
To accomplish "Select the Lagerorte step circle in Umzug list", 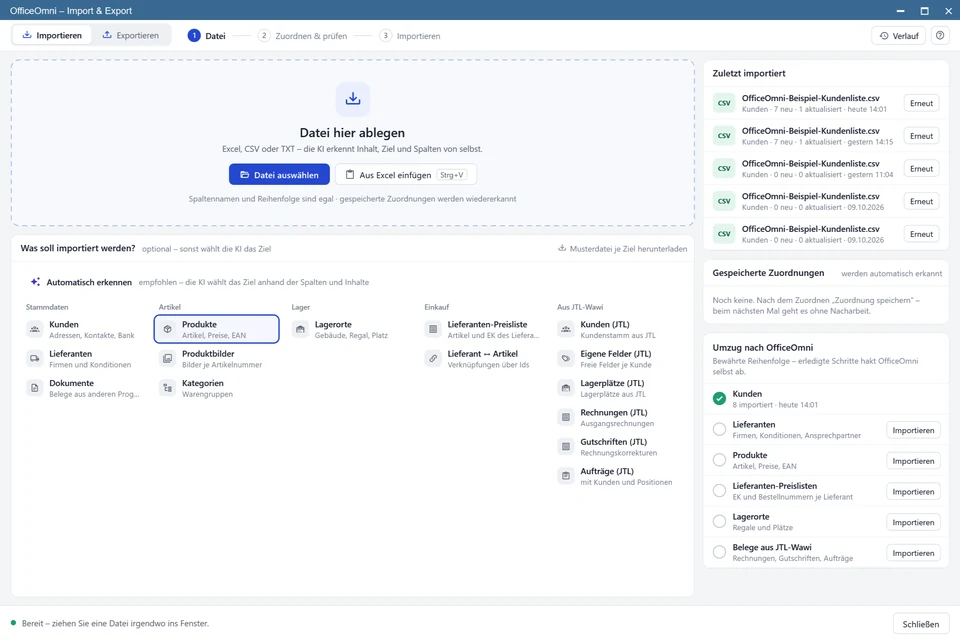I will point(719,521).
